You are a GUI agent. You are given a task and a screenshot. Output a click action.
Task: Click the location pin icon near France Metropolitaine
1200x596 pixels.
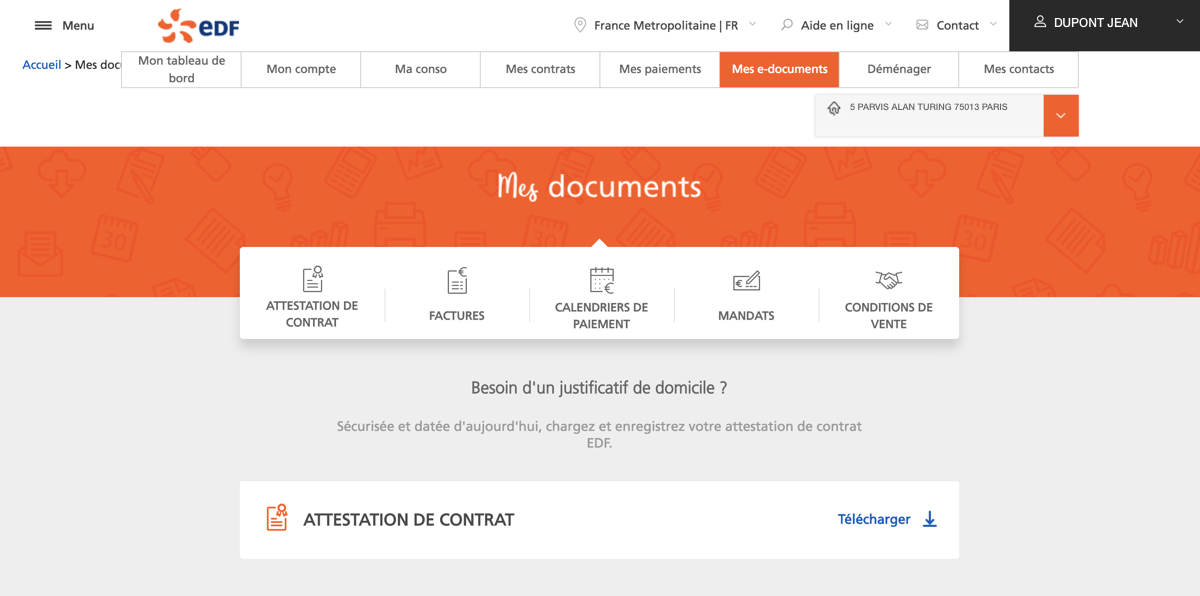[578, 25]
